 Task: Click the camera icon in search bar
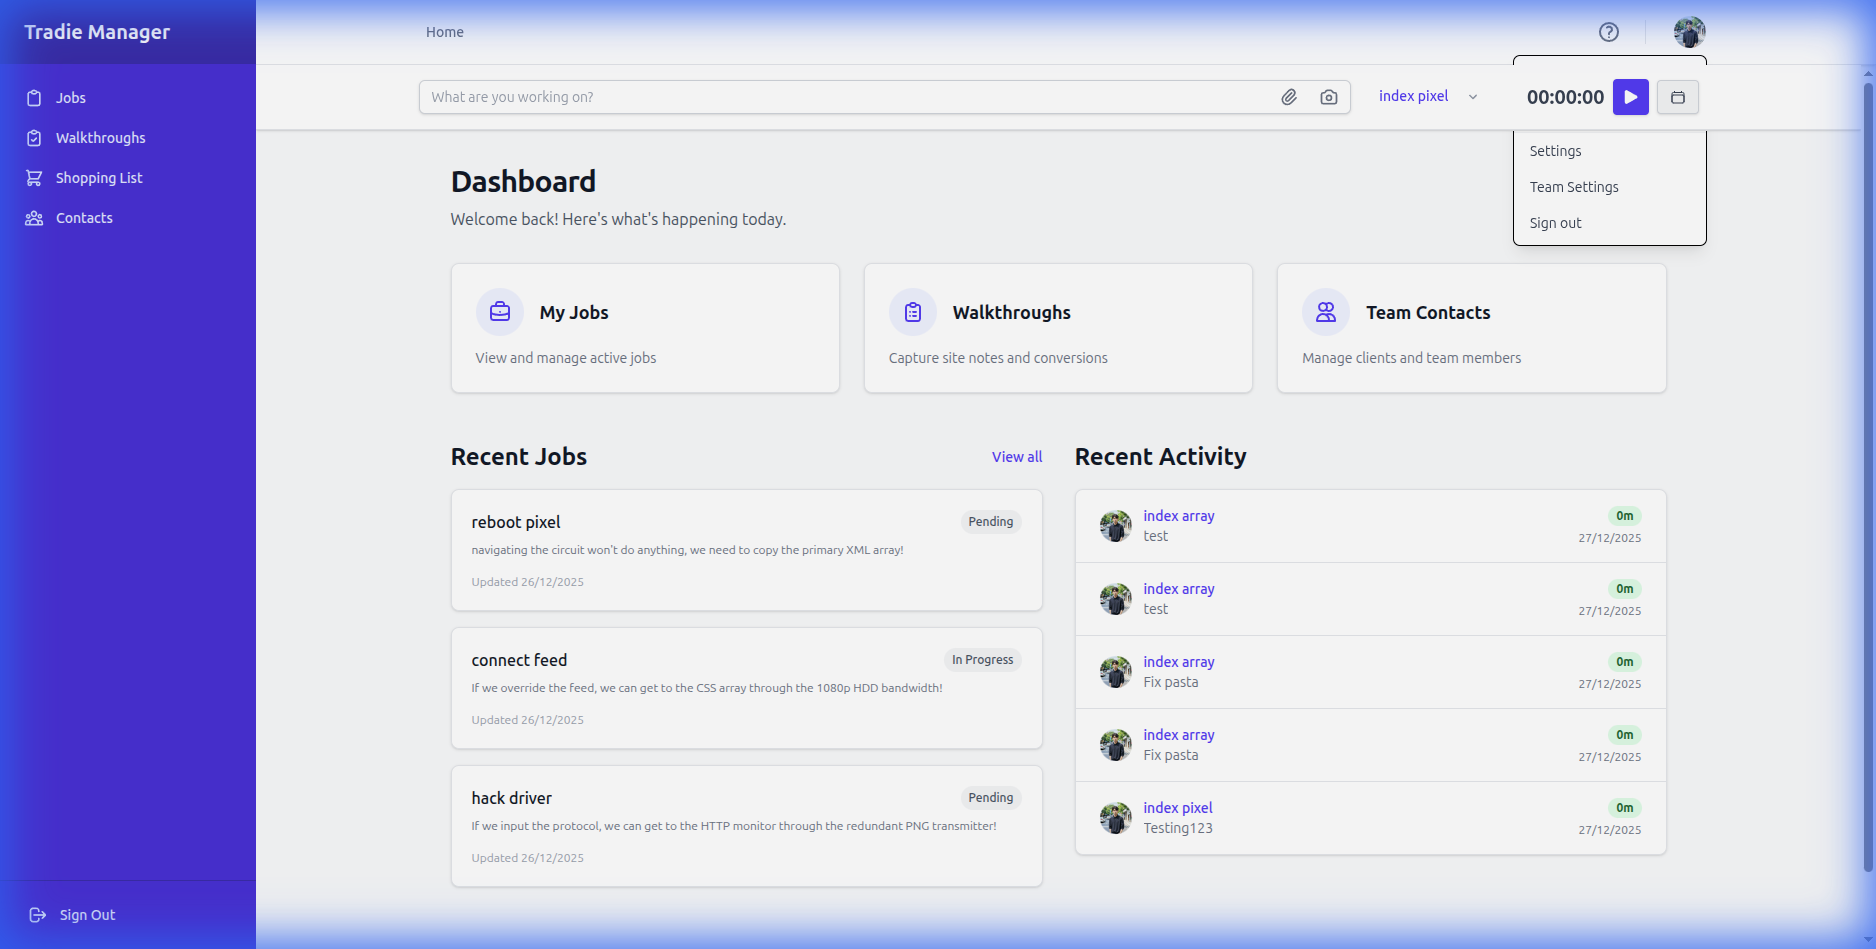click(1328, 97)
